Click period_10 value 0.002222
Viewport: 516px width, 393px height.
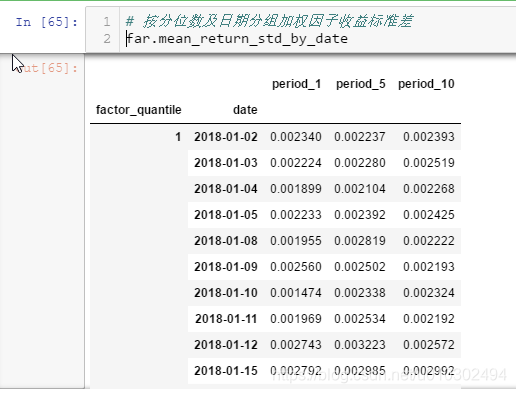coord(429,241)
